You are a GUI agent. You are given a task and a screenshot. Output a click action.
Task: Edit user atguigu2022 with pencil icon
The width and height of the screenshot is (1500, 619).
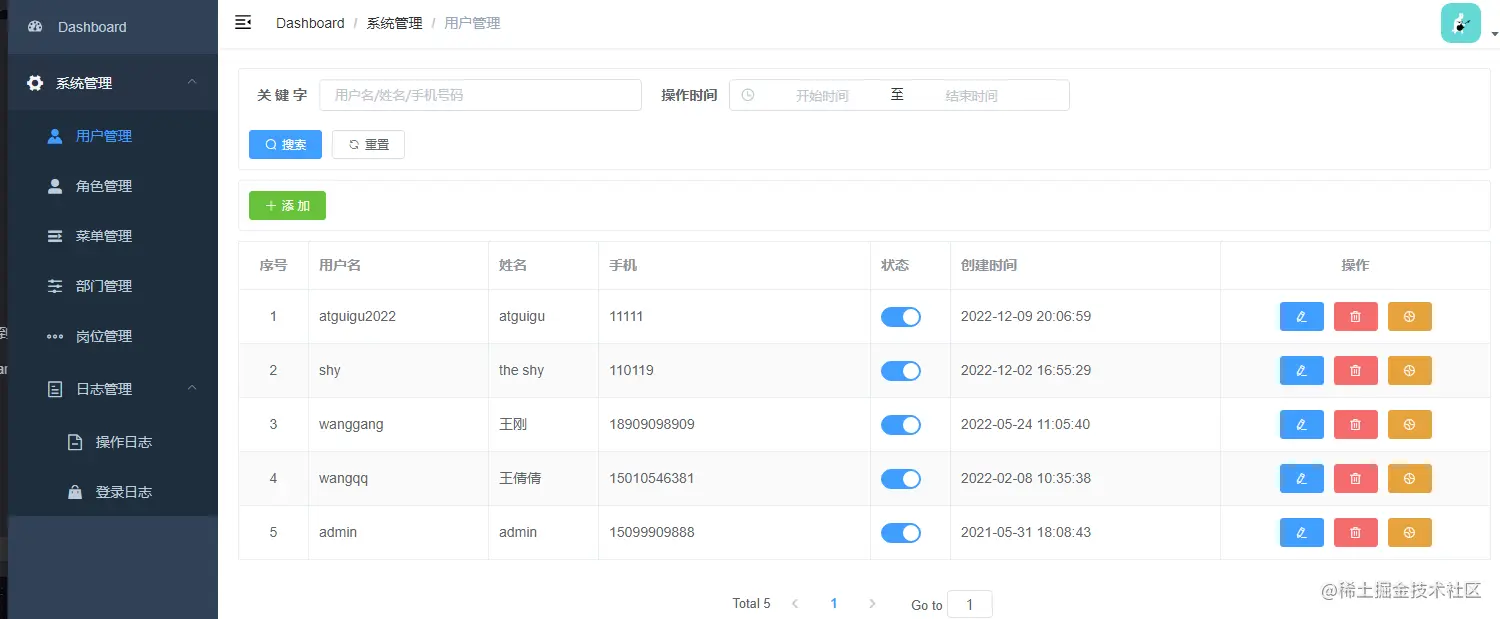point(1301,316)
